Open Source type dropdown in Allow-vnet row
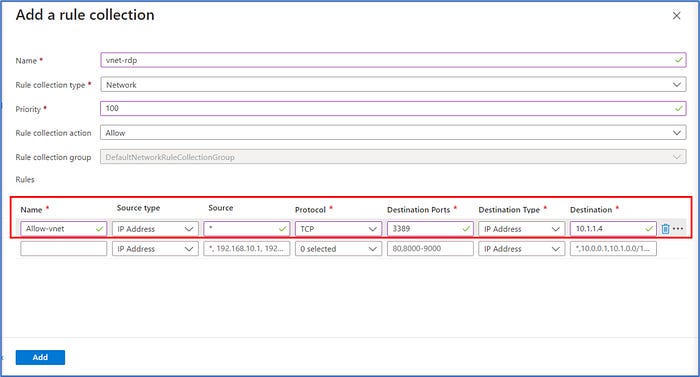 [x=155, y=229]
